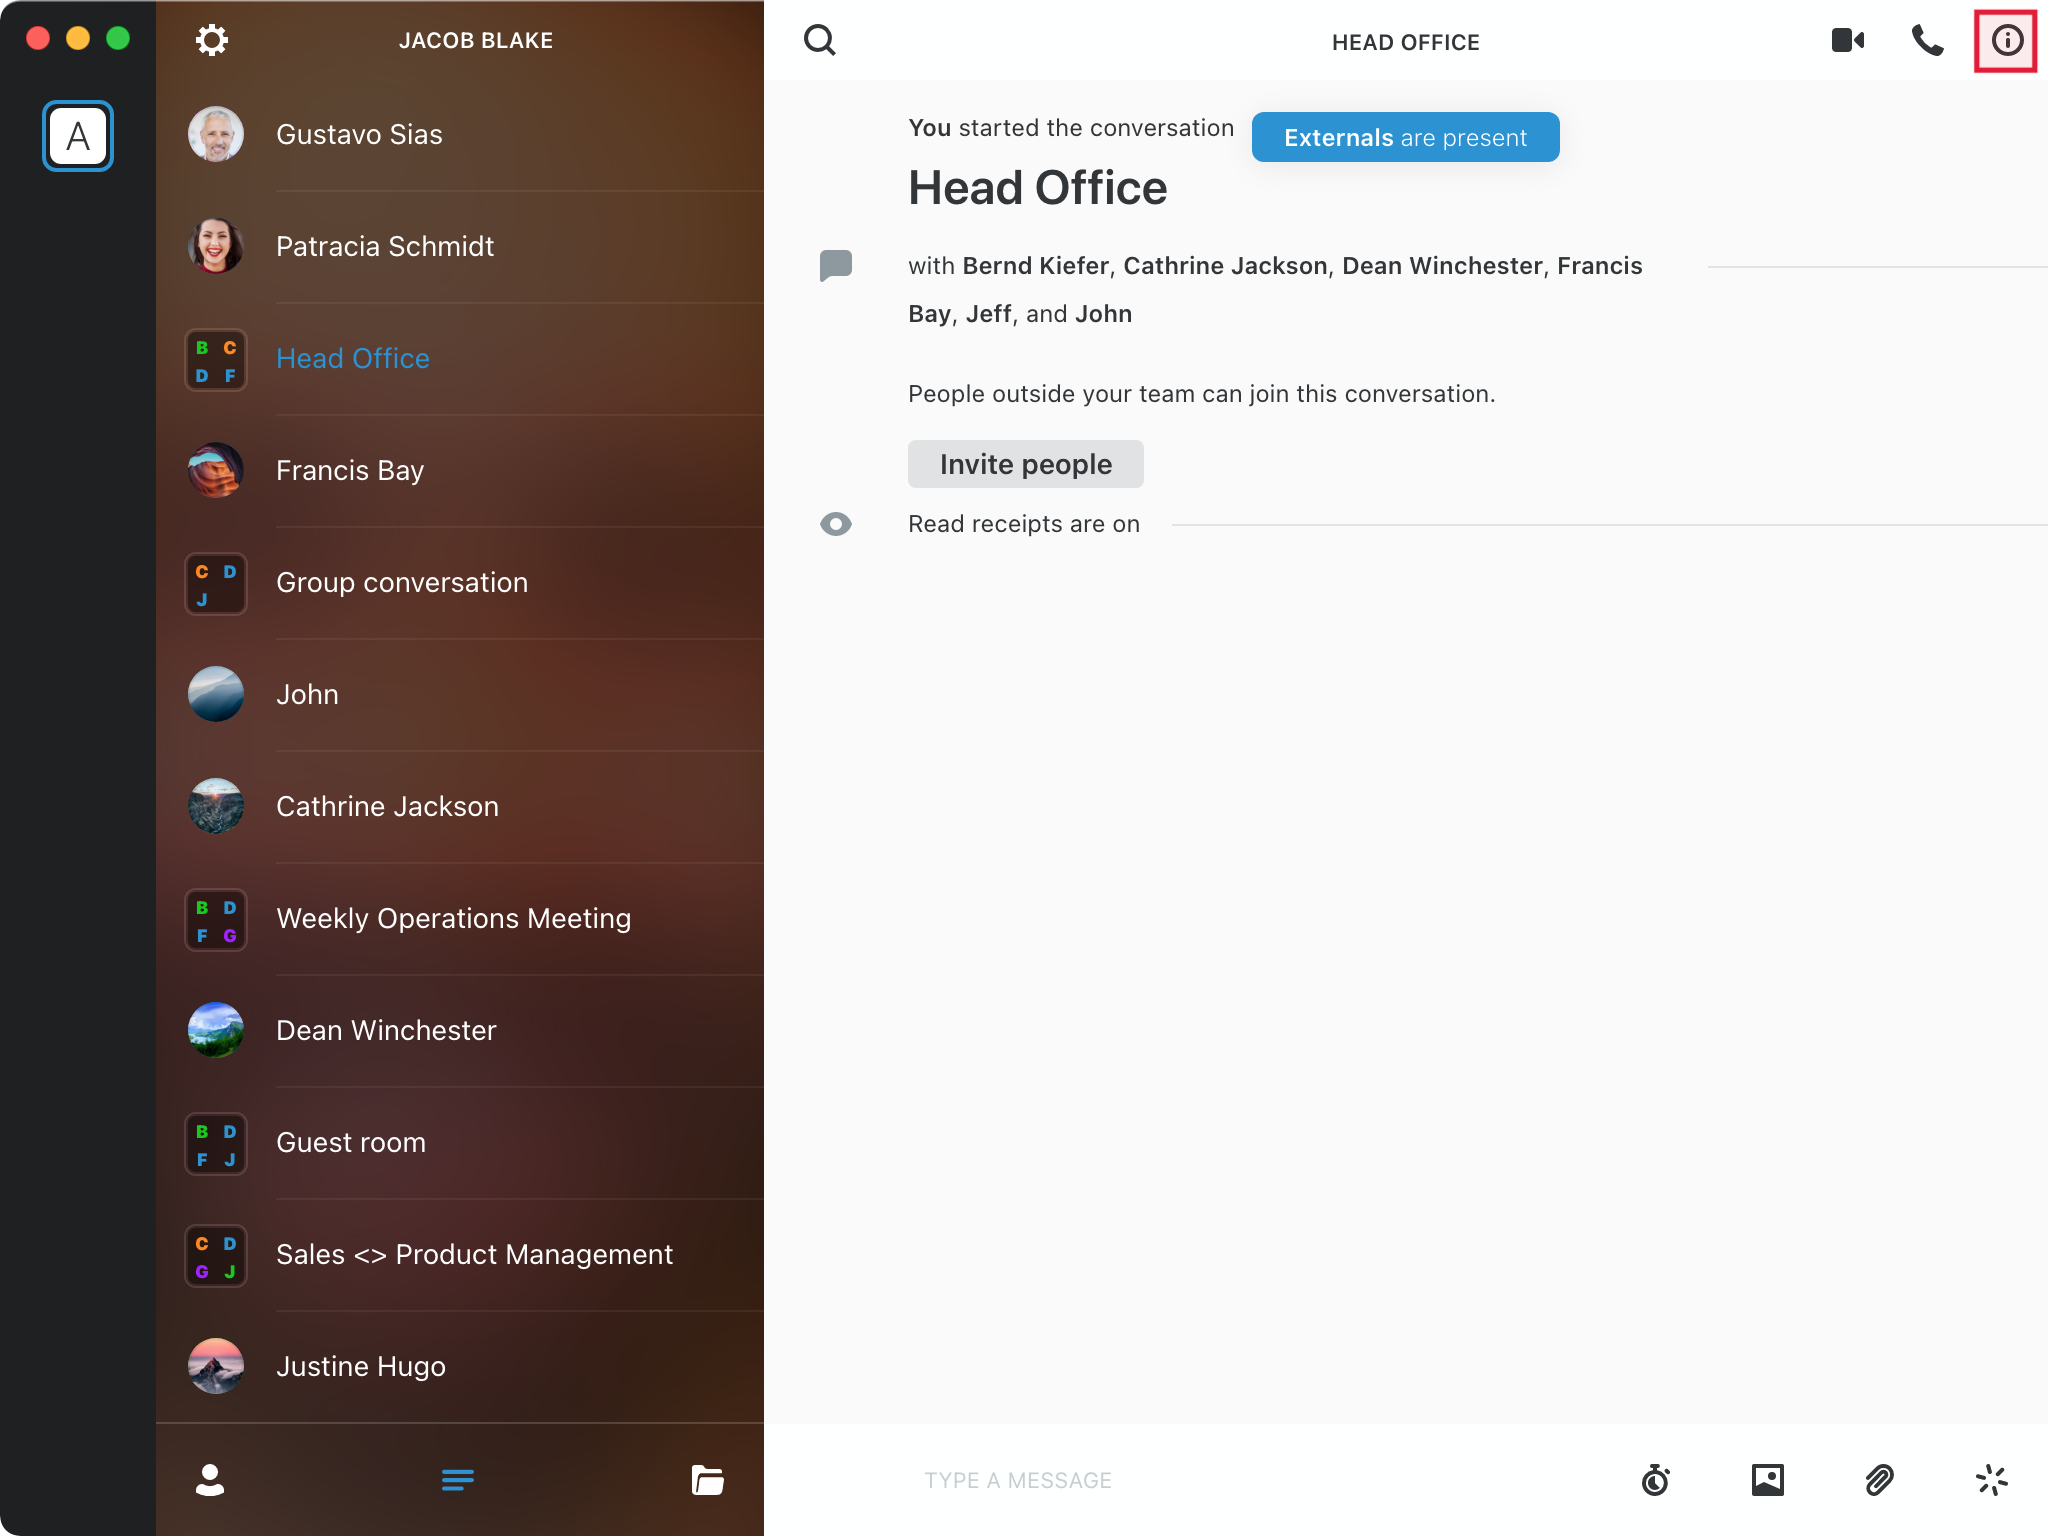
Task: Click Gustavo Sias avatar photo
Action: pos(216,134)
